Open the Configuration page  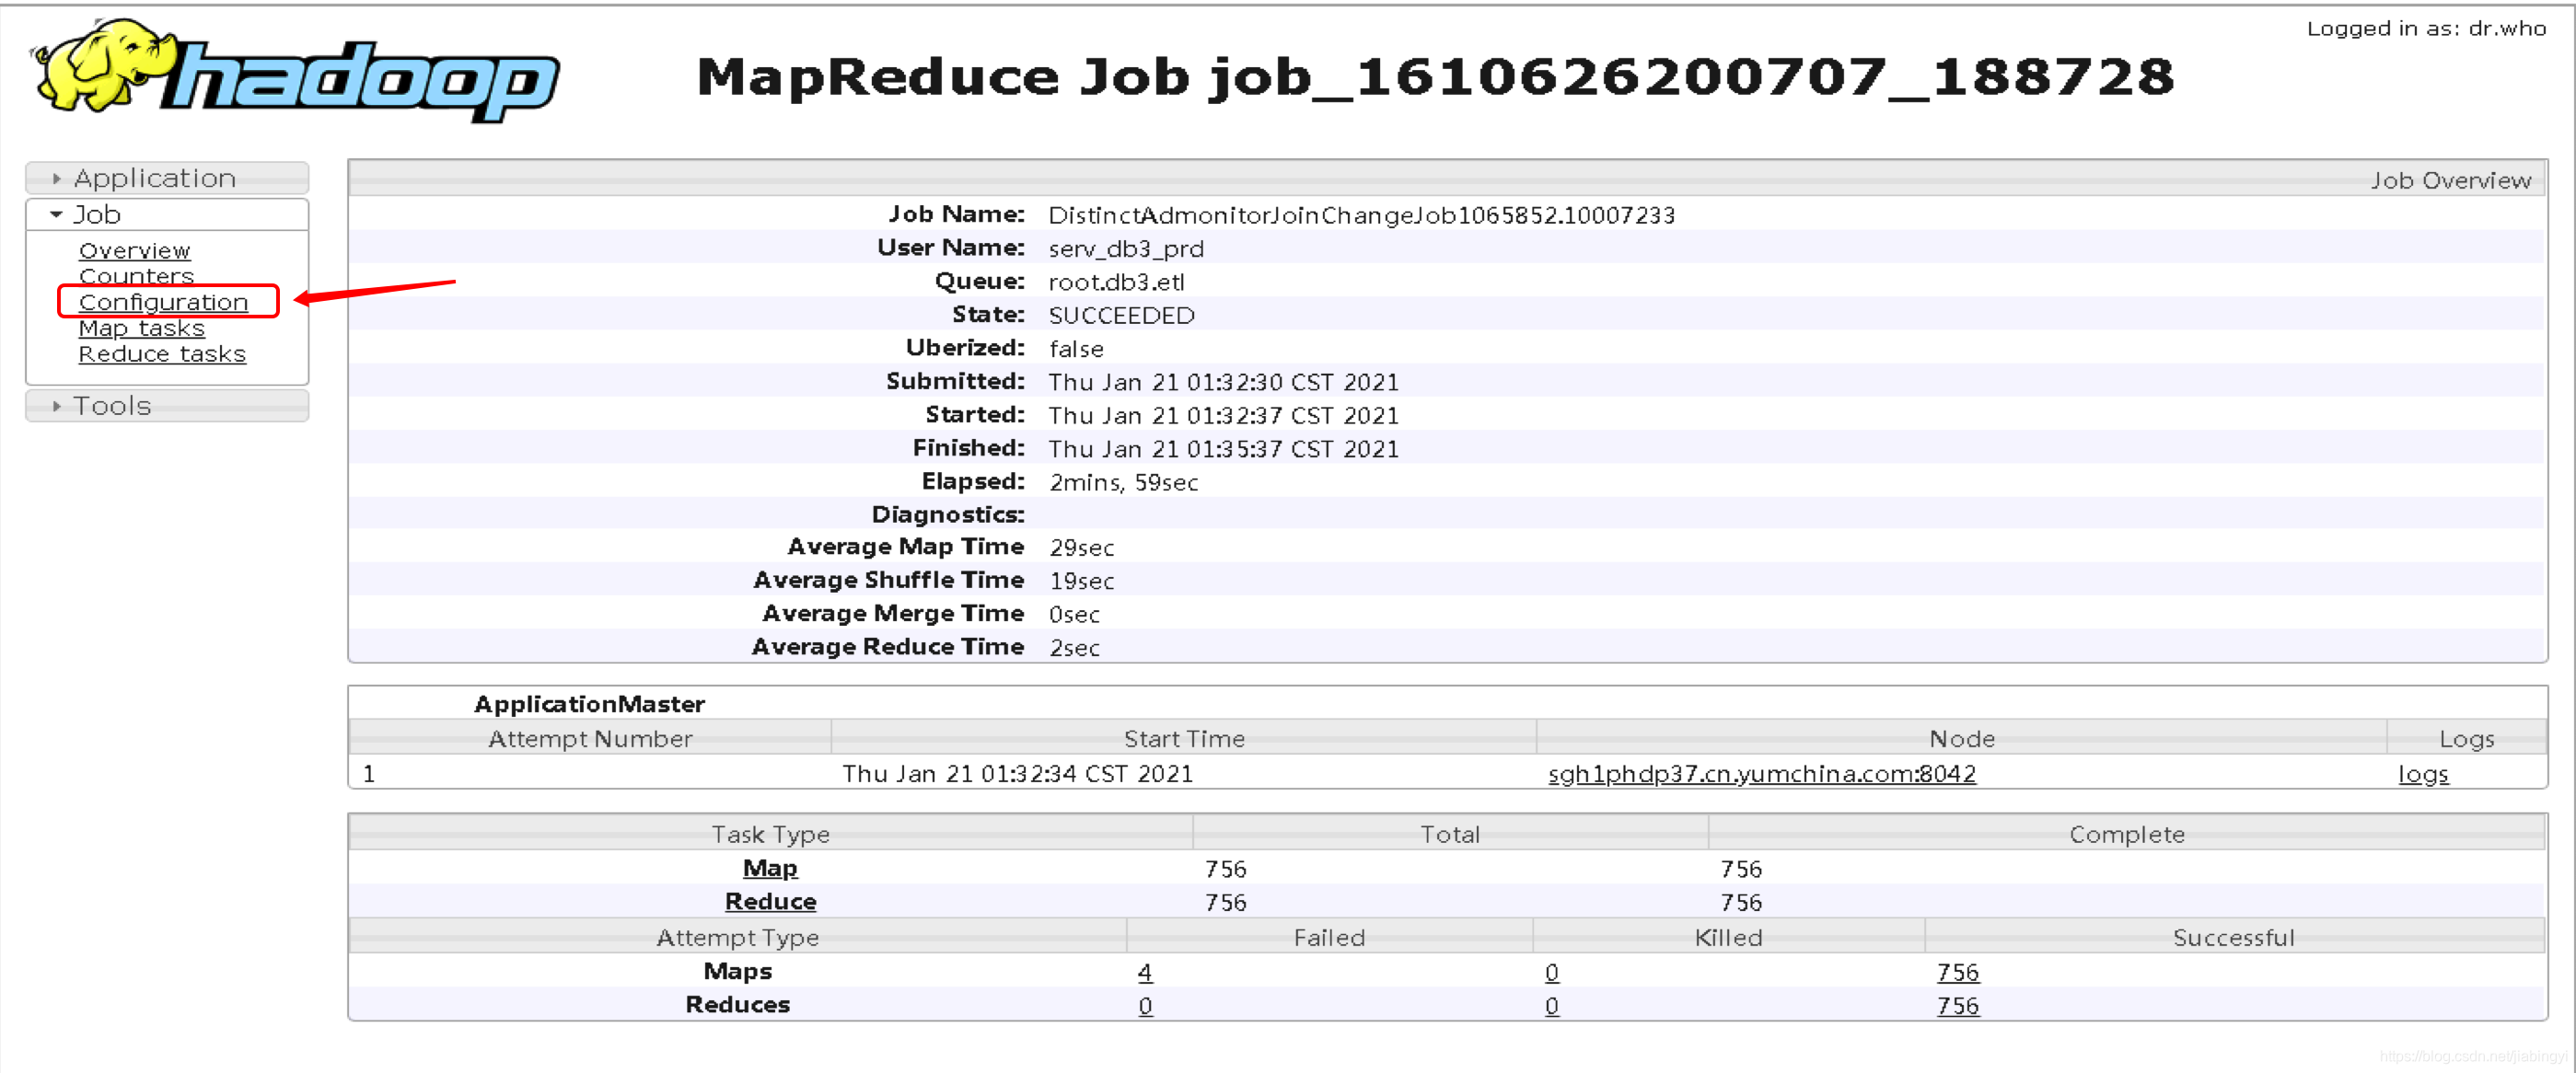coord(165,302)
